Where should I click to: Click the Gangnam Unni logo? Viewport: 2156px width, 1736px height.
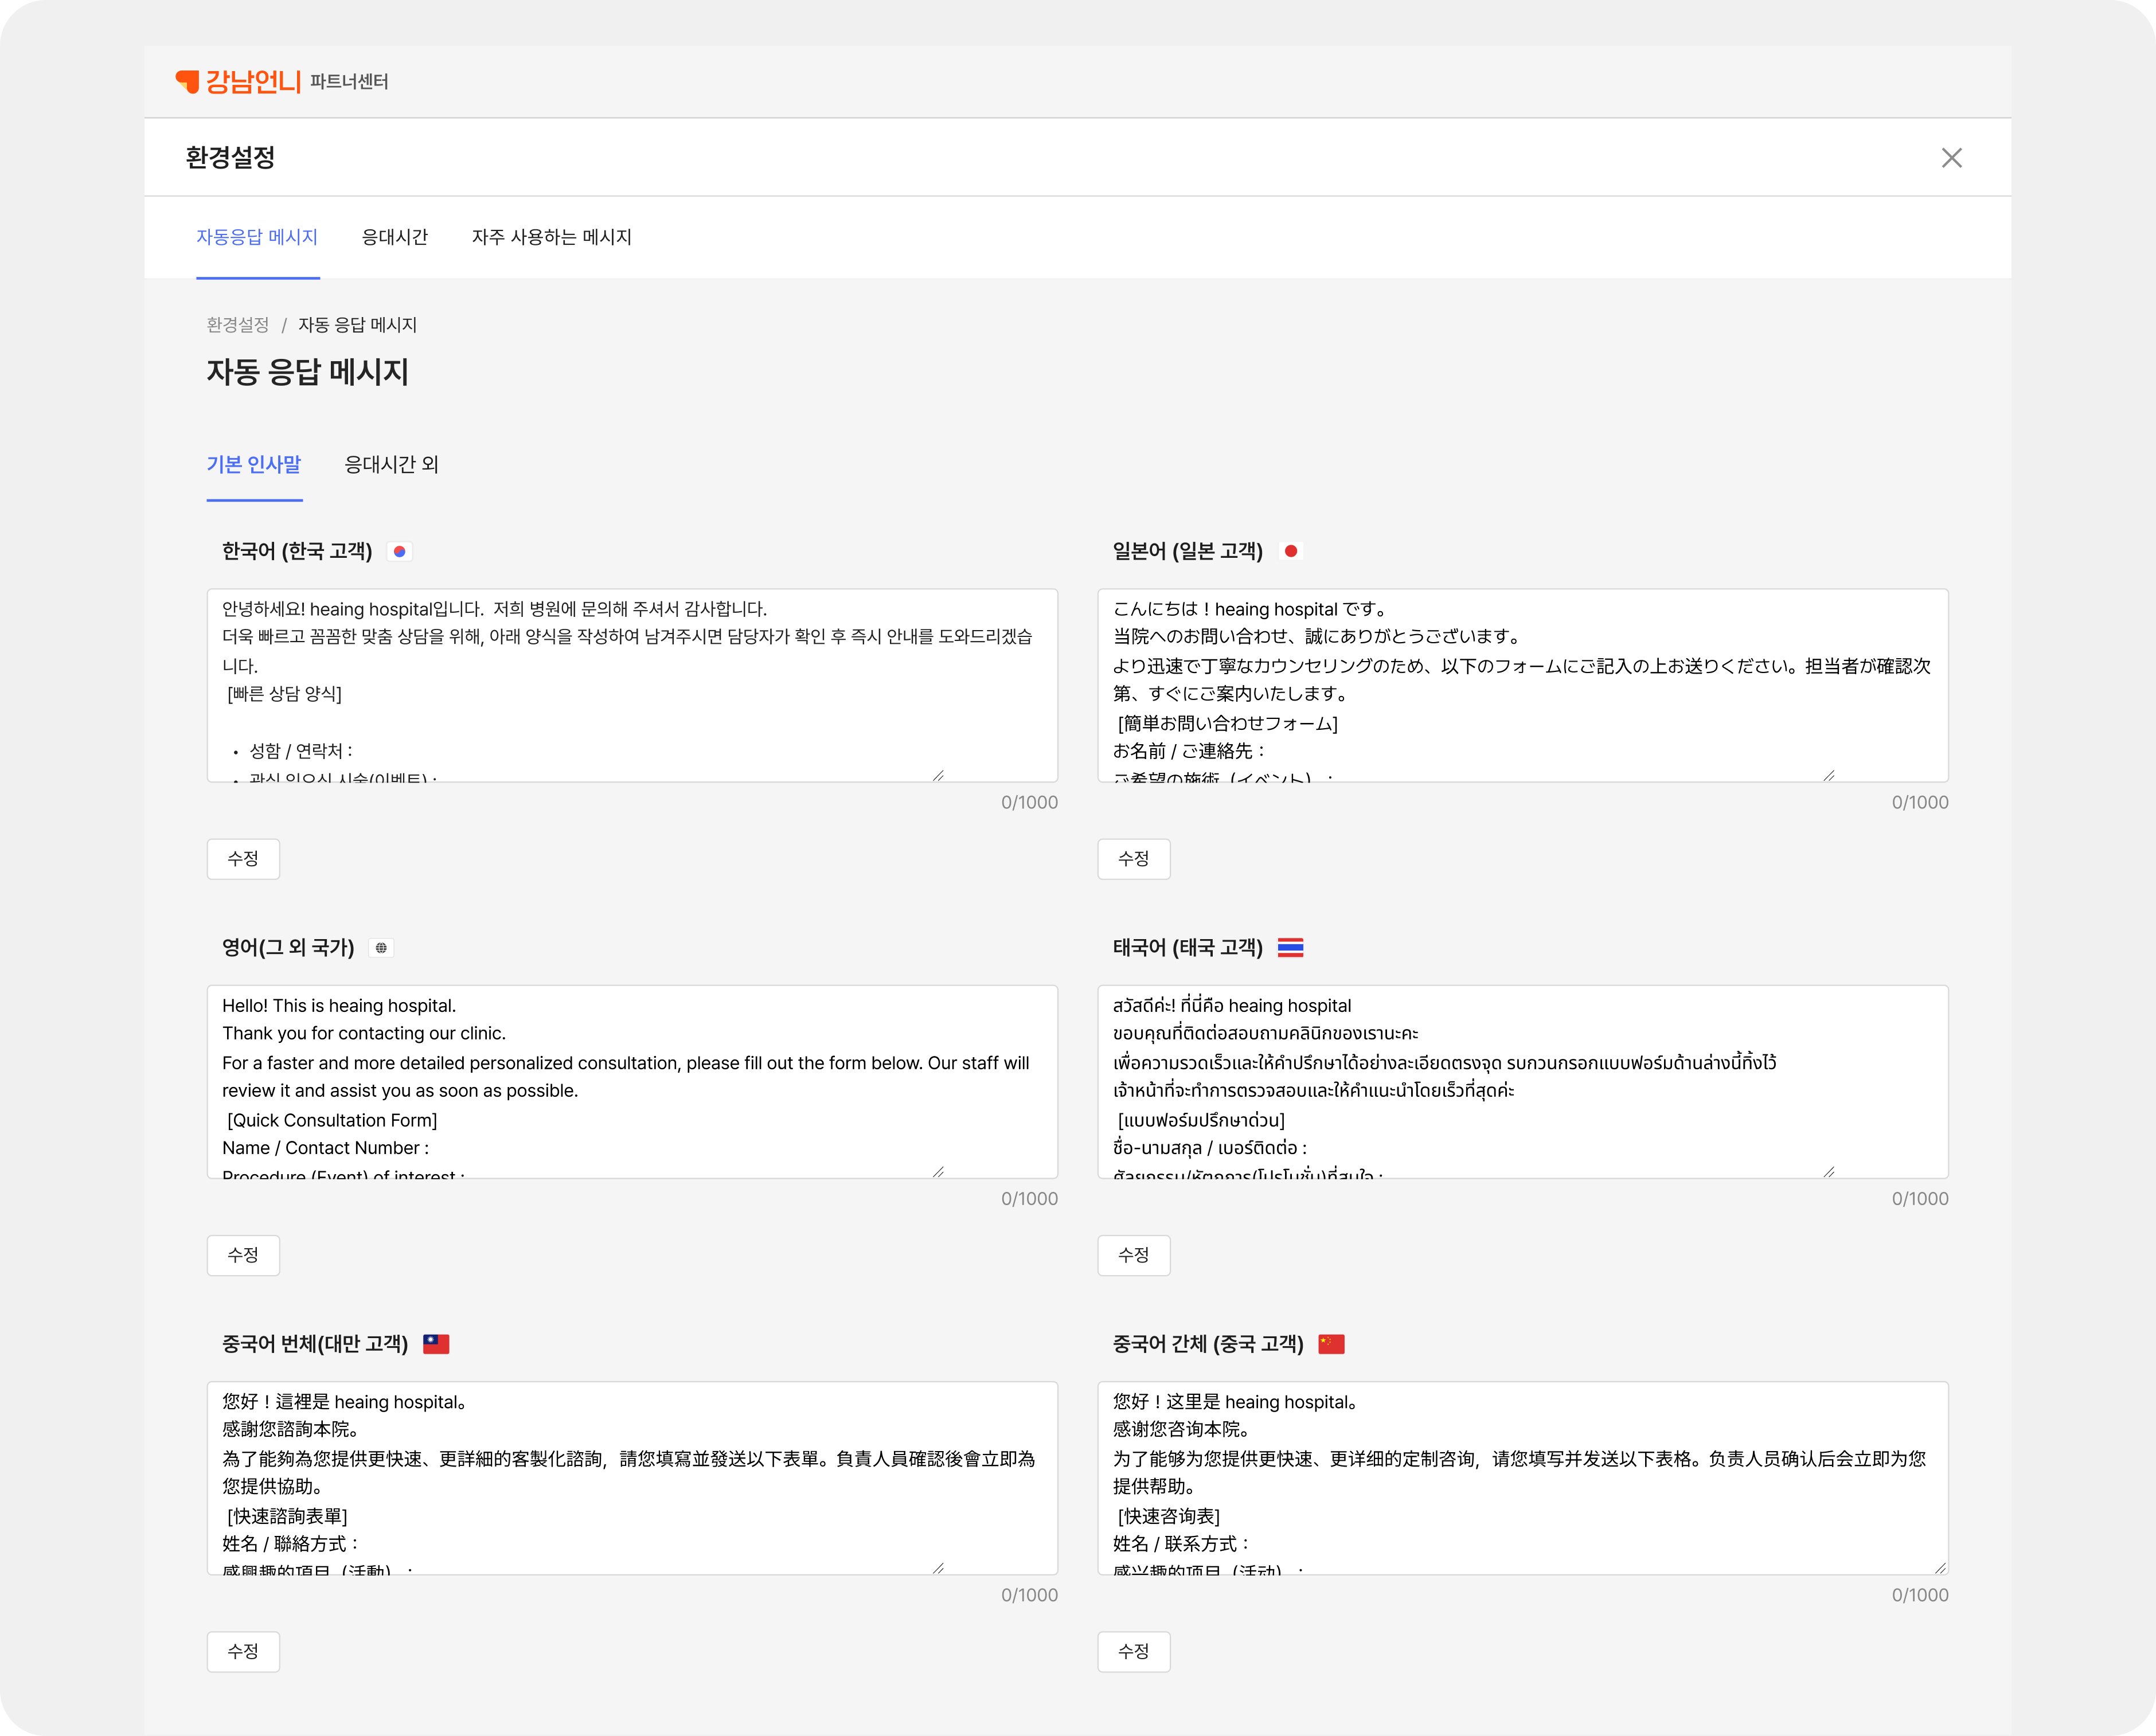[238, 81]
